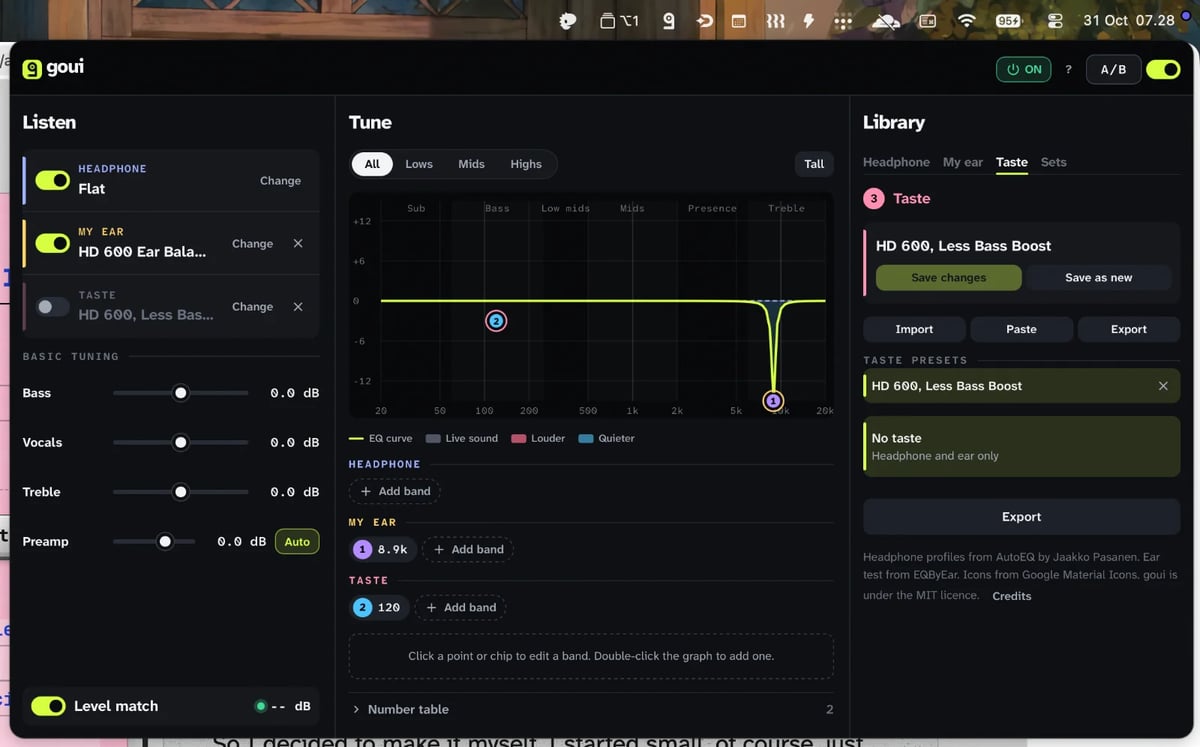
Task: Open the 120 band chip
Action: 379,607
